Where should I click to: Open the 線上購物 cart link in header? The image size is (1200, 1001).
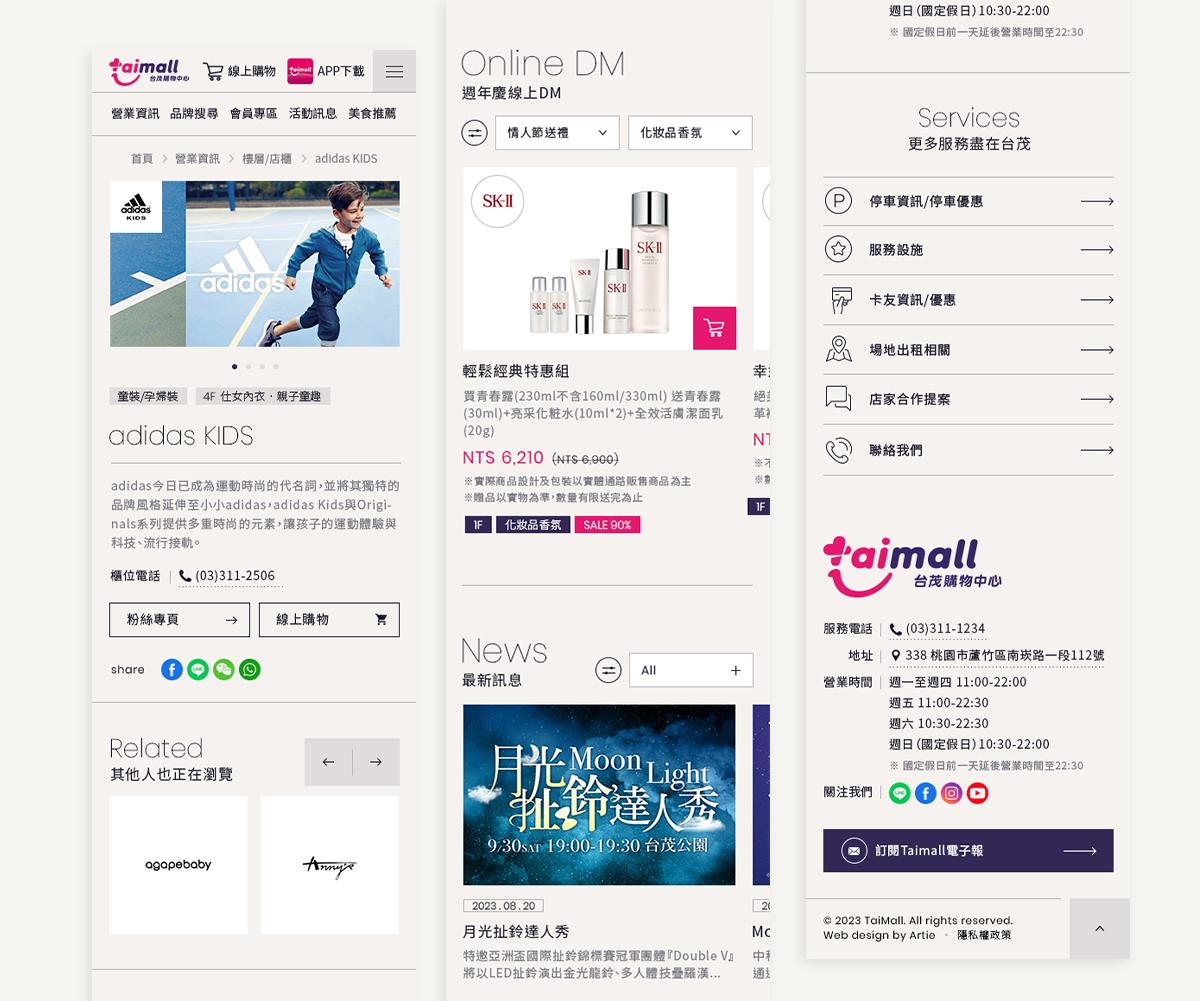pyautogui.click(x=239, y=71)
